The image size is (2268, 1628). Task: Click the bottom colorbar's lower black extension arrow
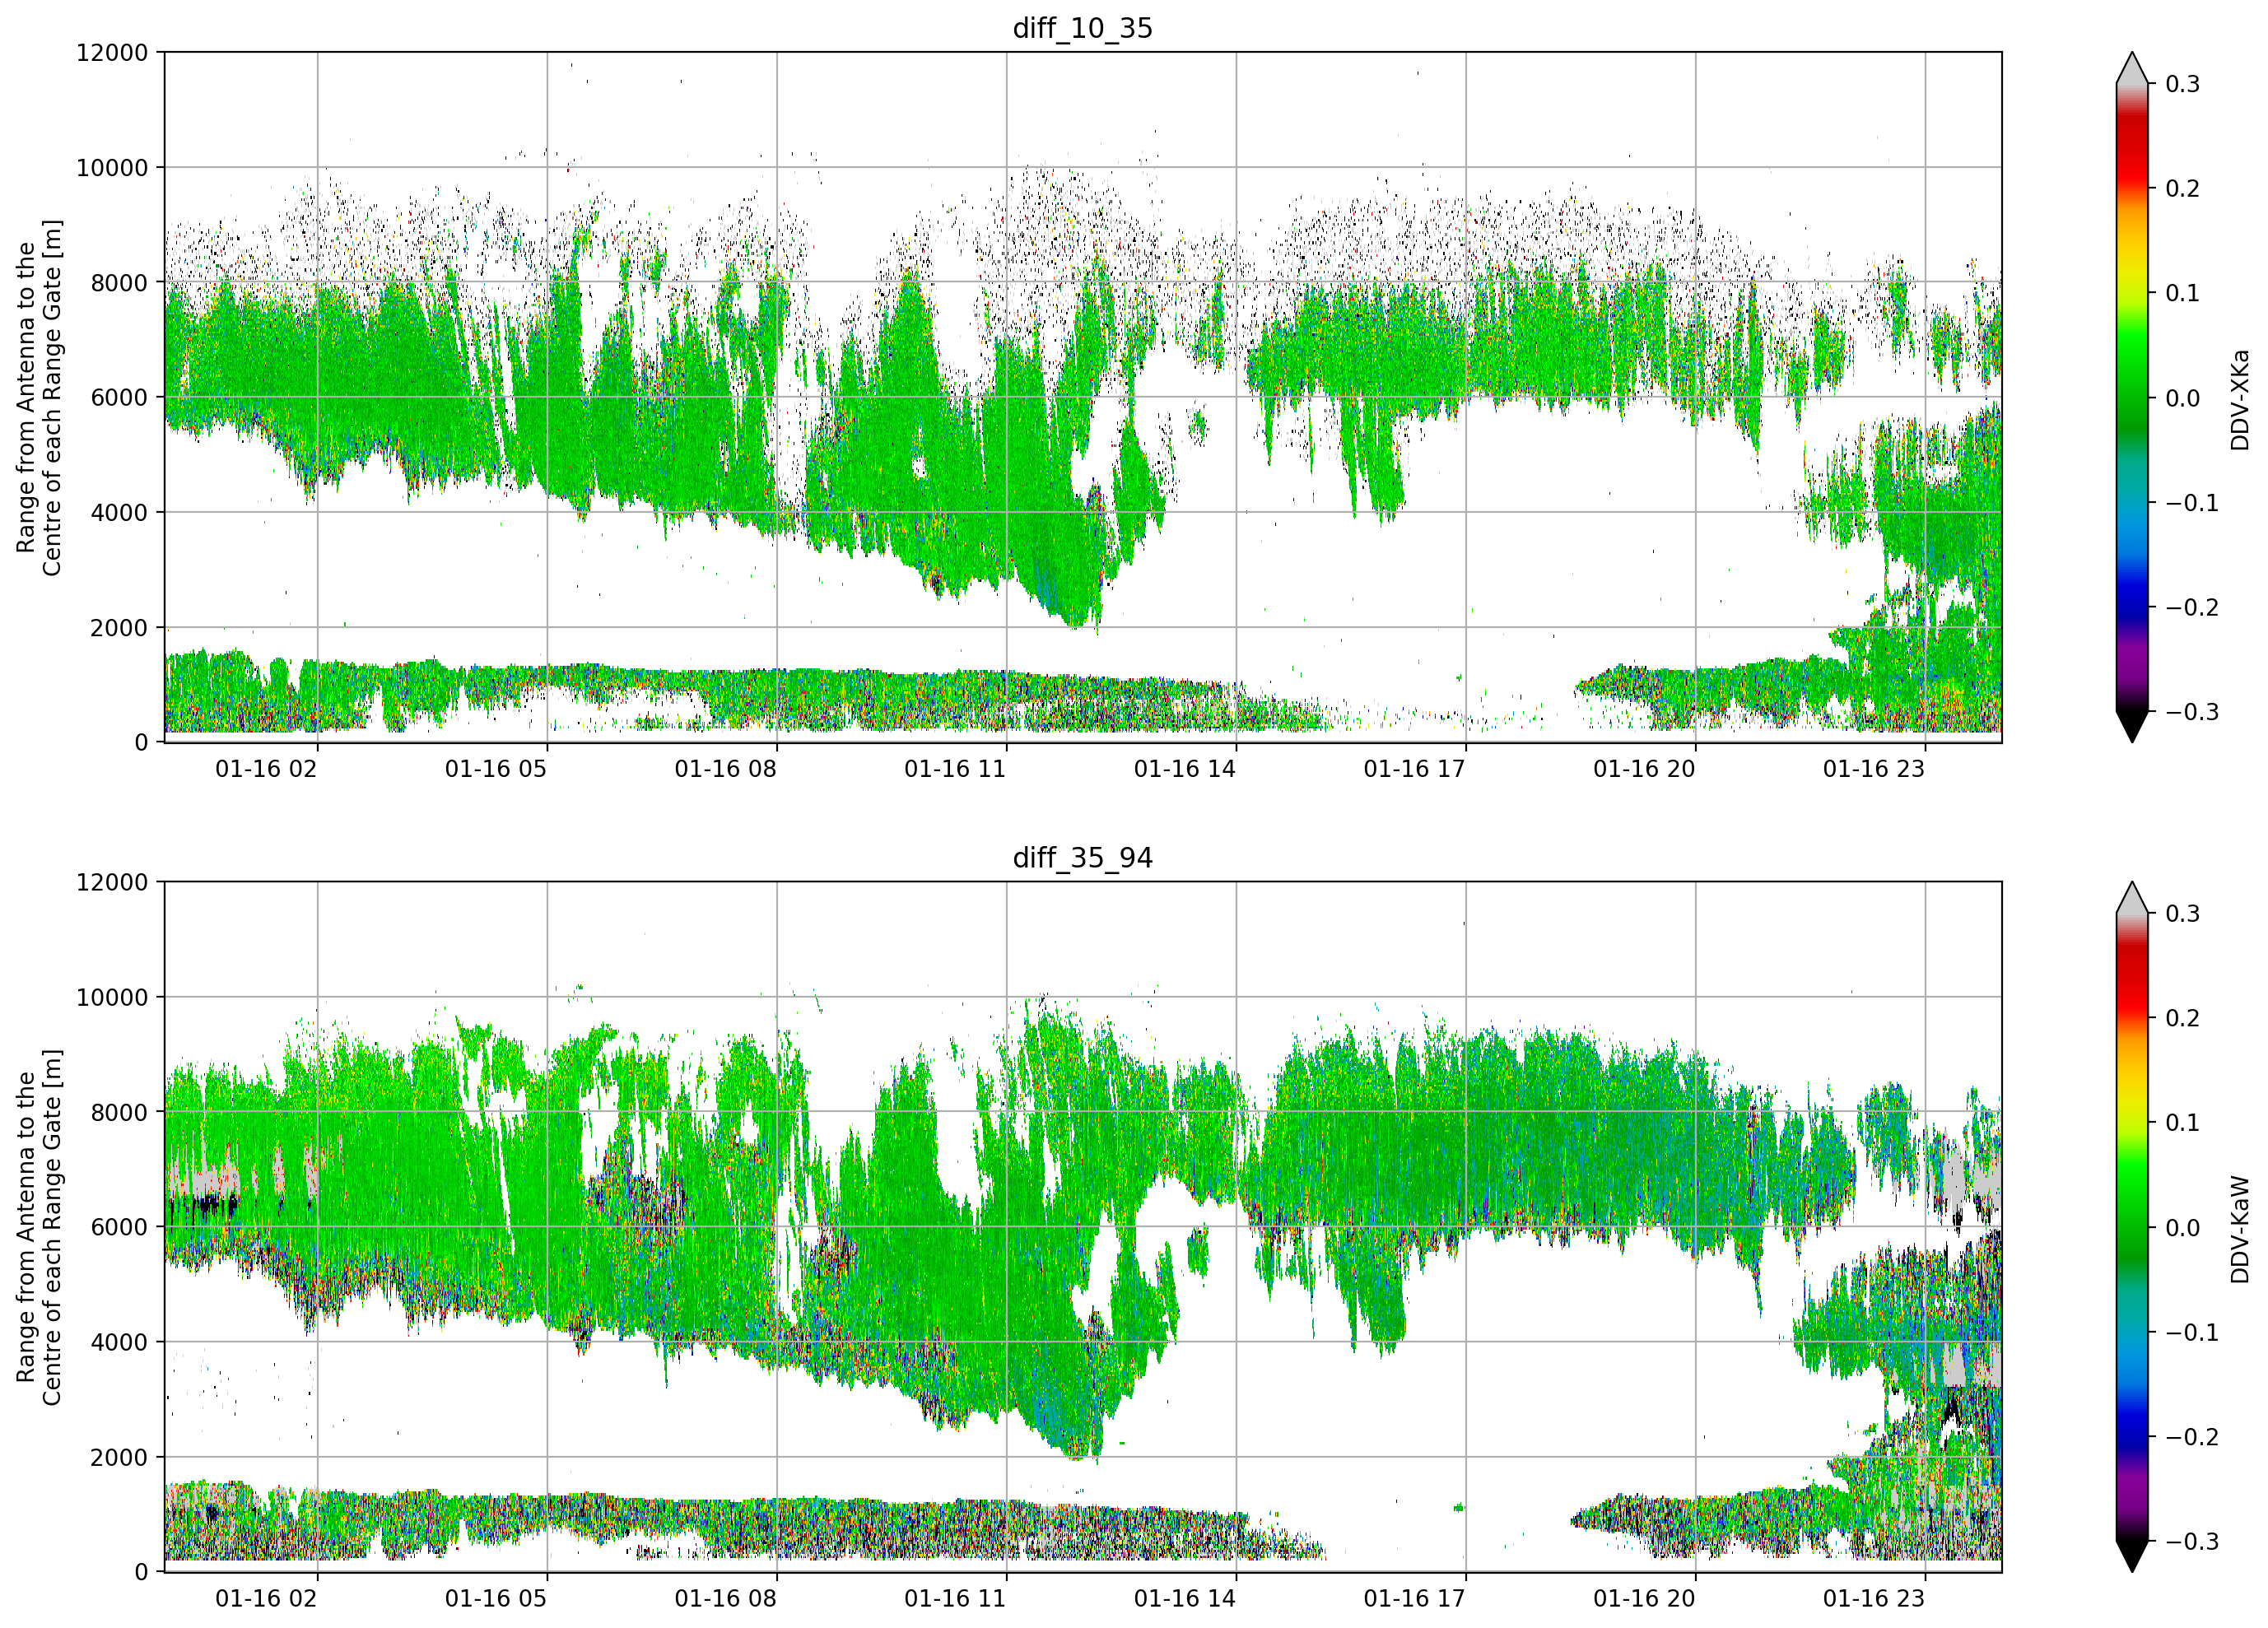pyautogui.click(x=2132, y=1556)
